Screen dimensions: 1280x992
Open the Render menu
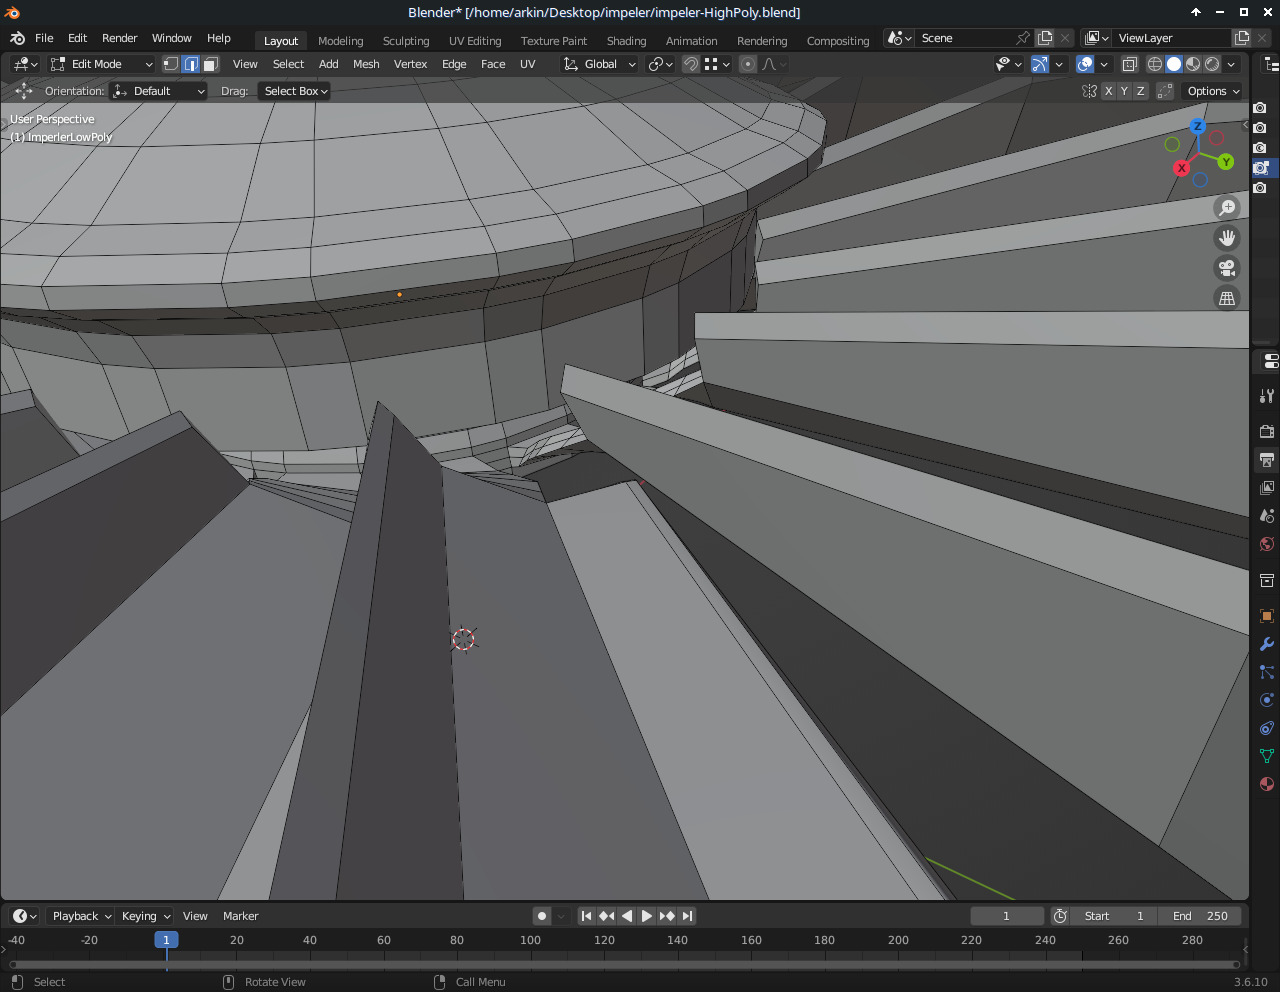point(120,38)
